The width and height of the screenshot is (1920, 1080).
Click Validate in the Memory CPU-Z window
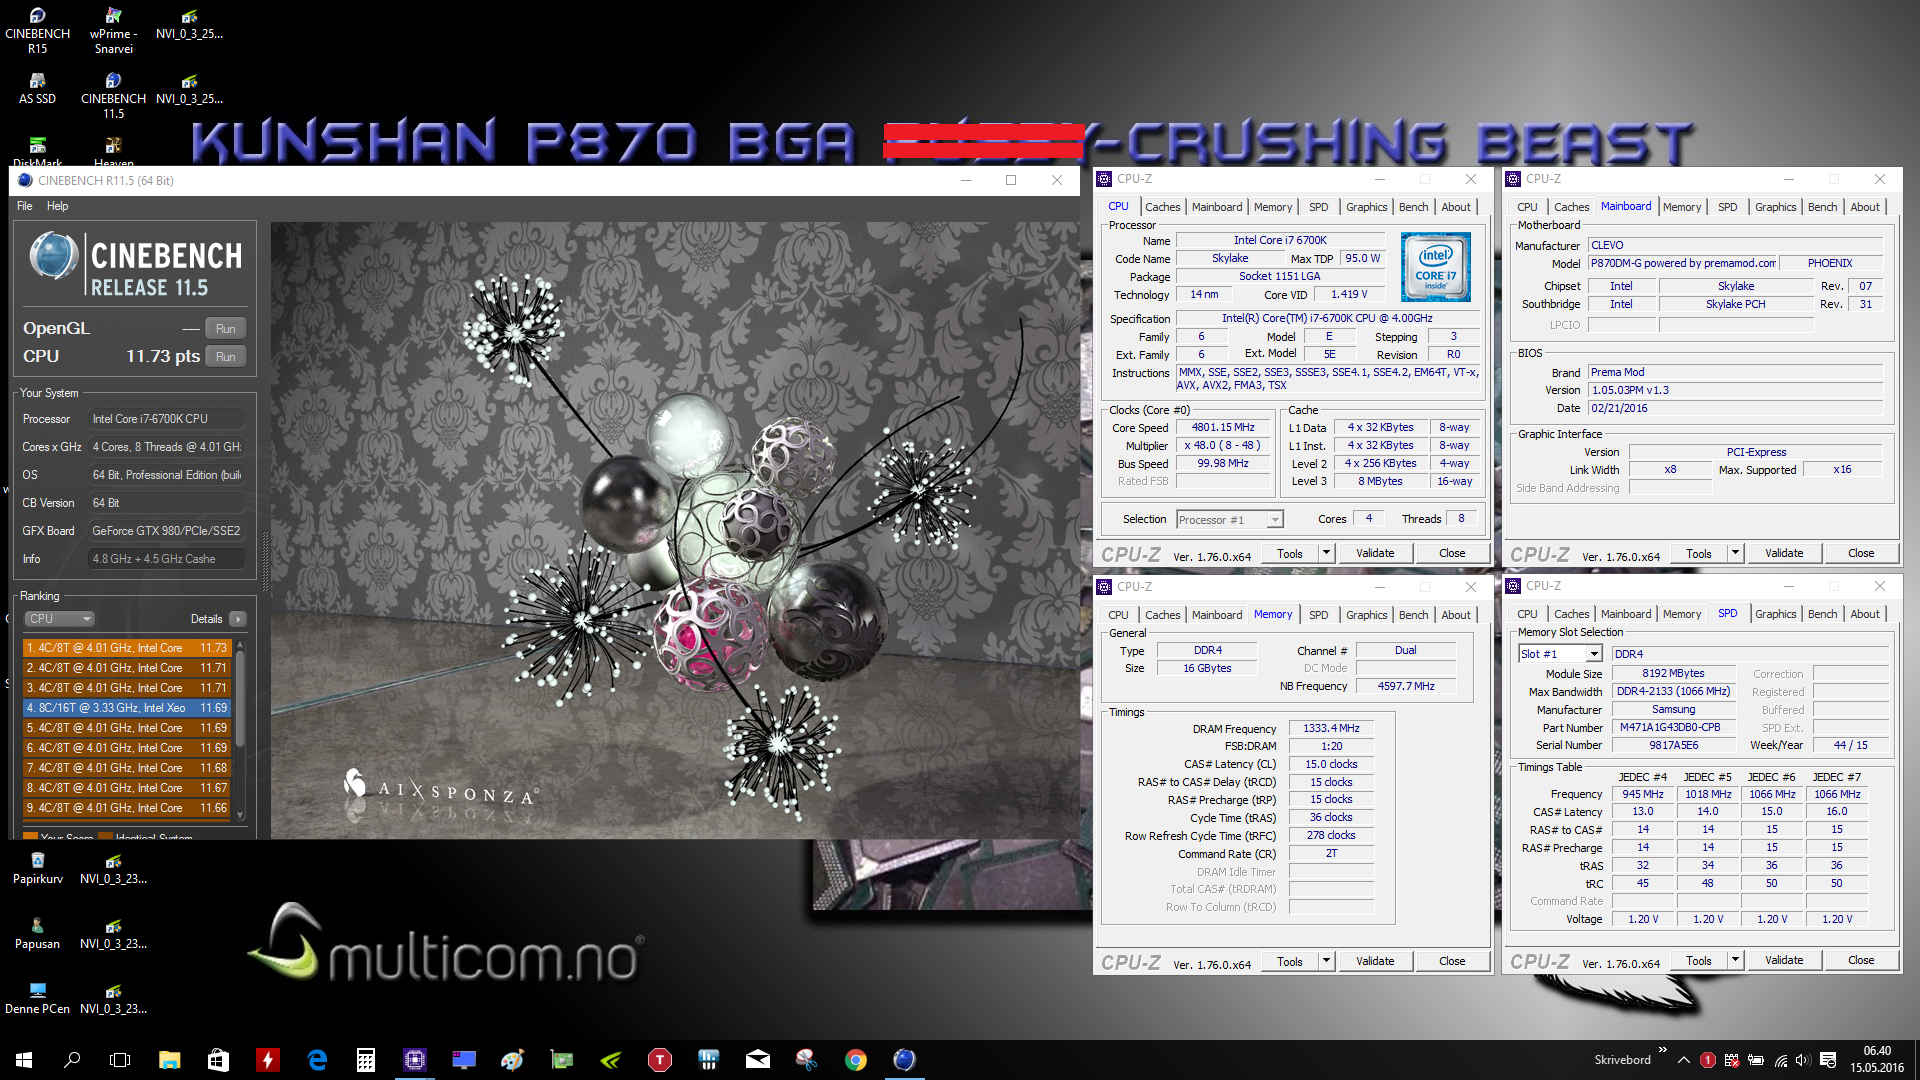click(x=1375, y=961)
